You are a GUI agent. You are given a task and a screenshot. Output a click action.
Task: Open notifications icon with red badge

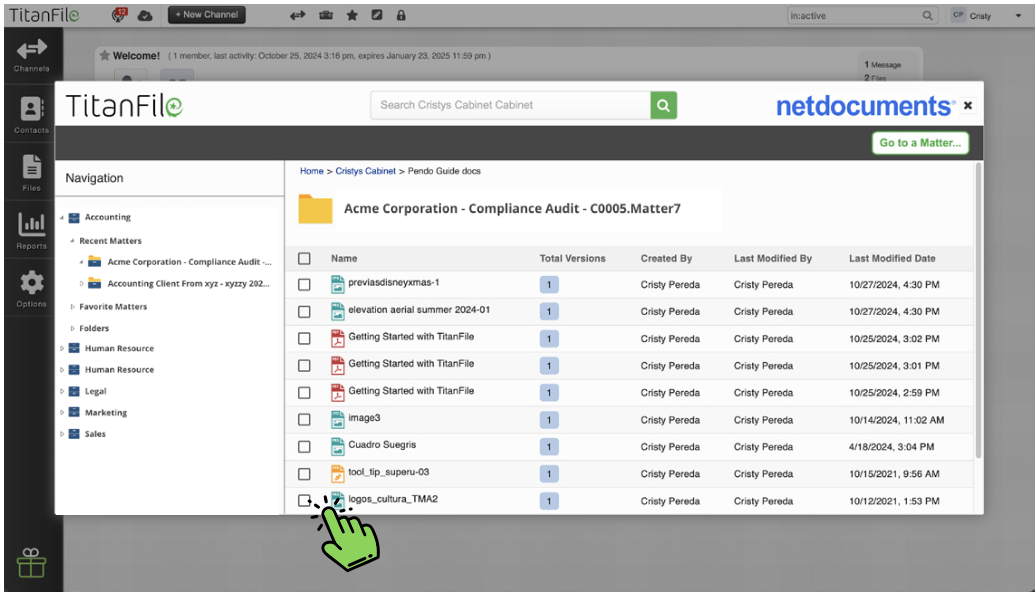coord(119,15)
